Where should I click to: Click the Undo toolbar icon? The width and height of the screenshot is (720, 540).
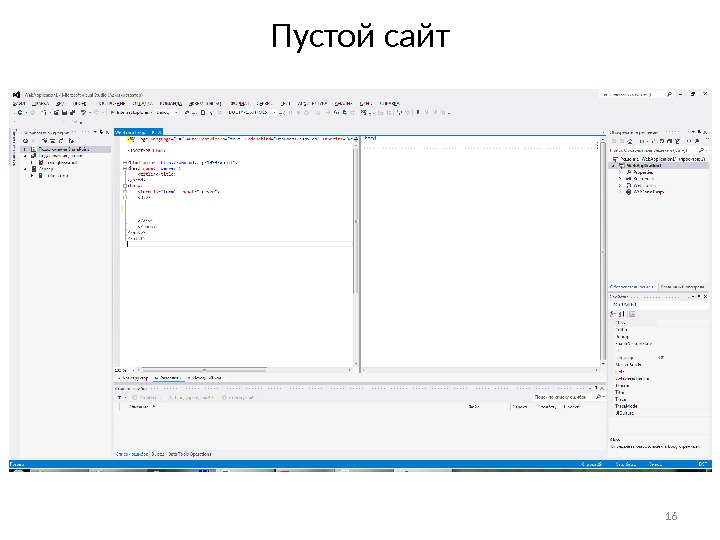coord(83,112)
